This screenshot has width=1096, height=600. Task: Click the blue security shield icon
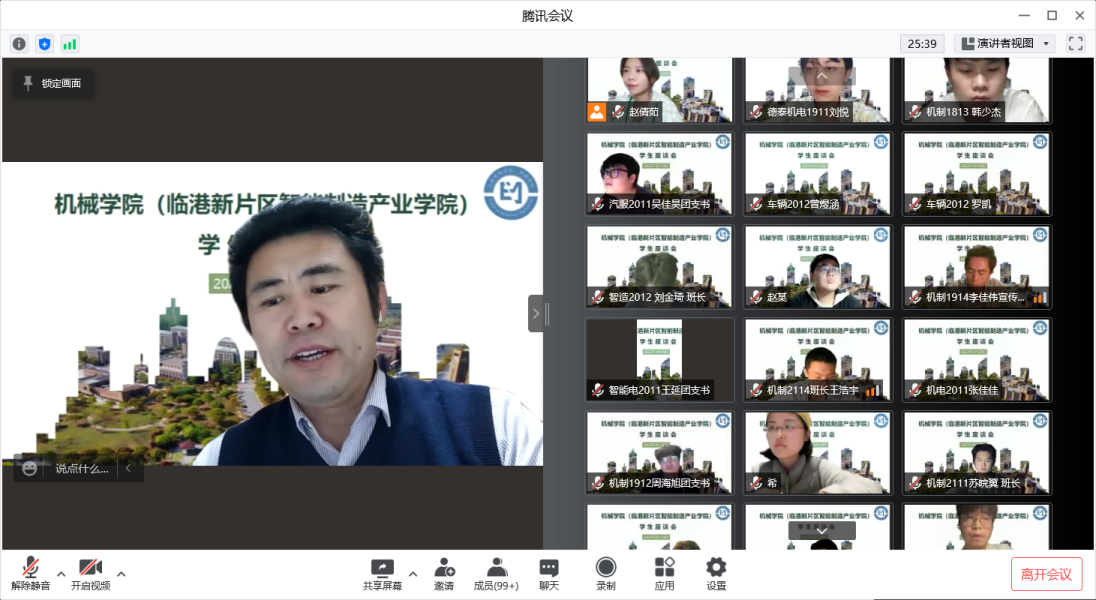click(44, 44)
